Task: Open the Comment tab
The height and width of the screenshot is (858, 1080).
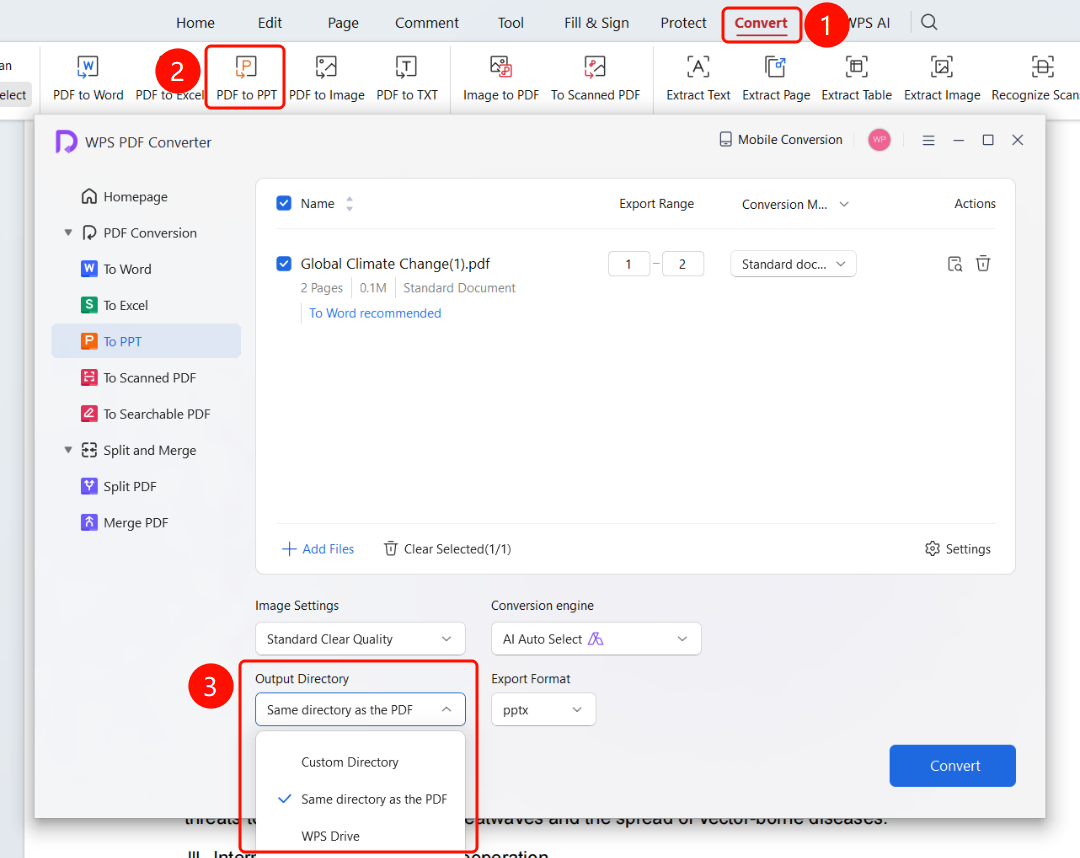Action: [426, 23]
